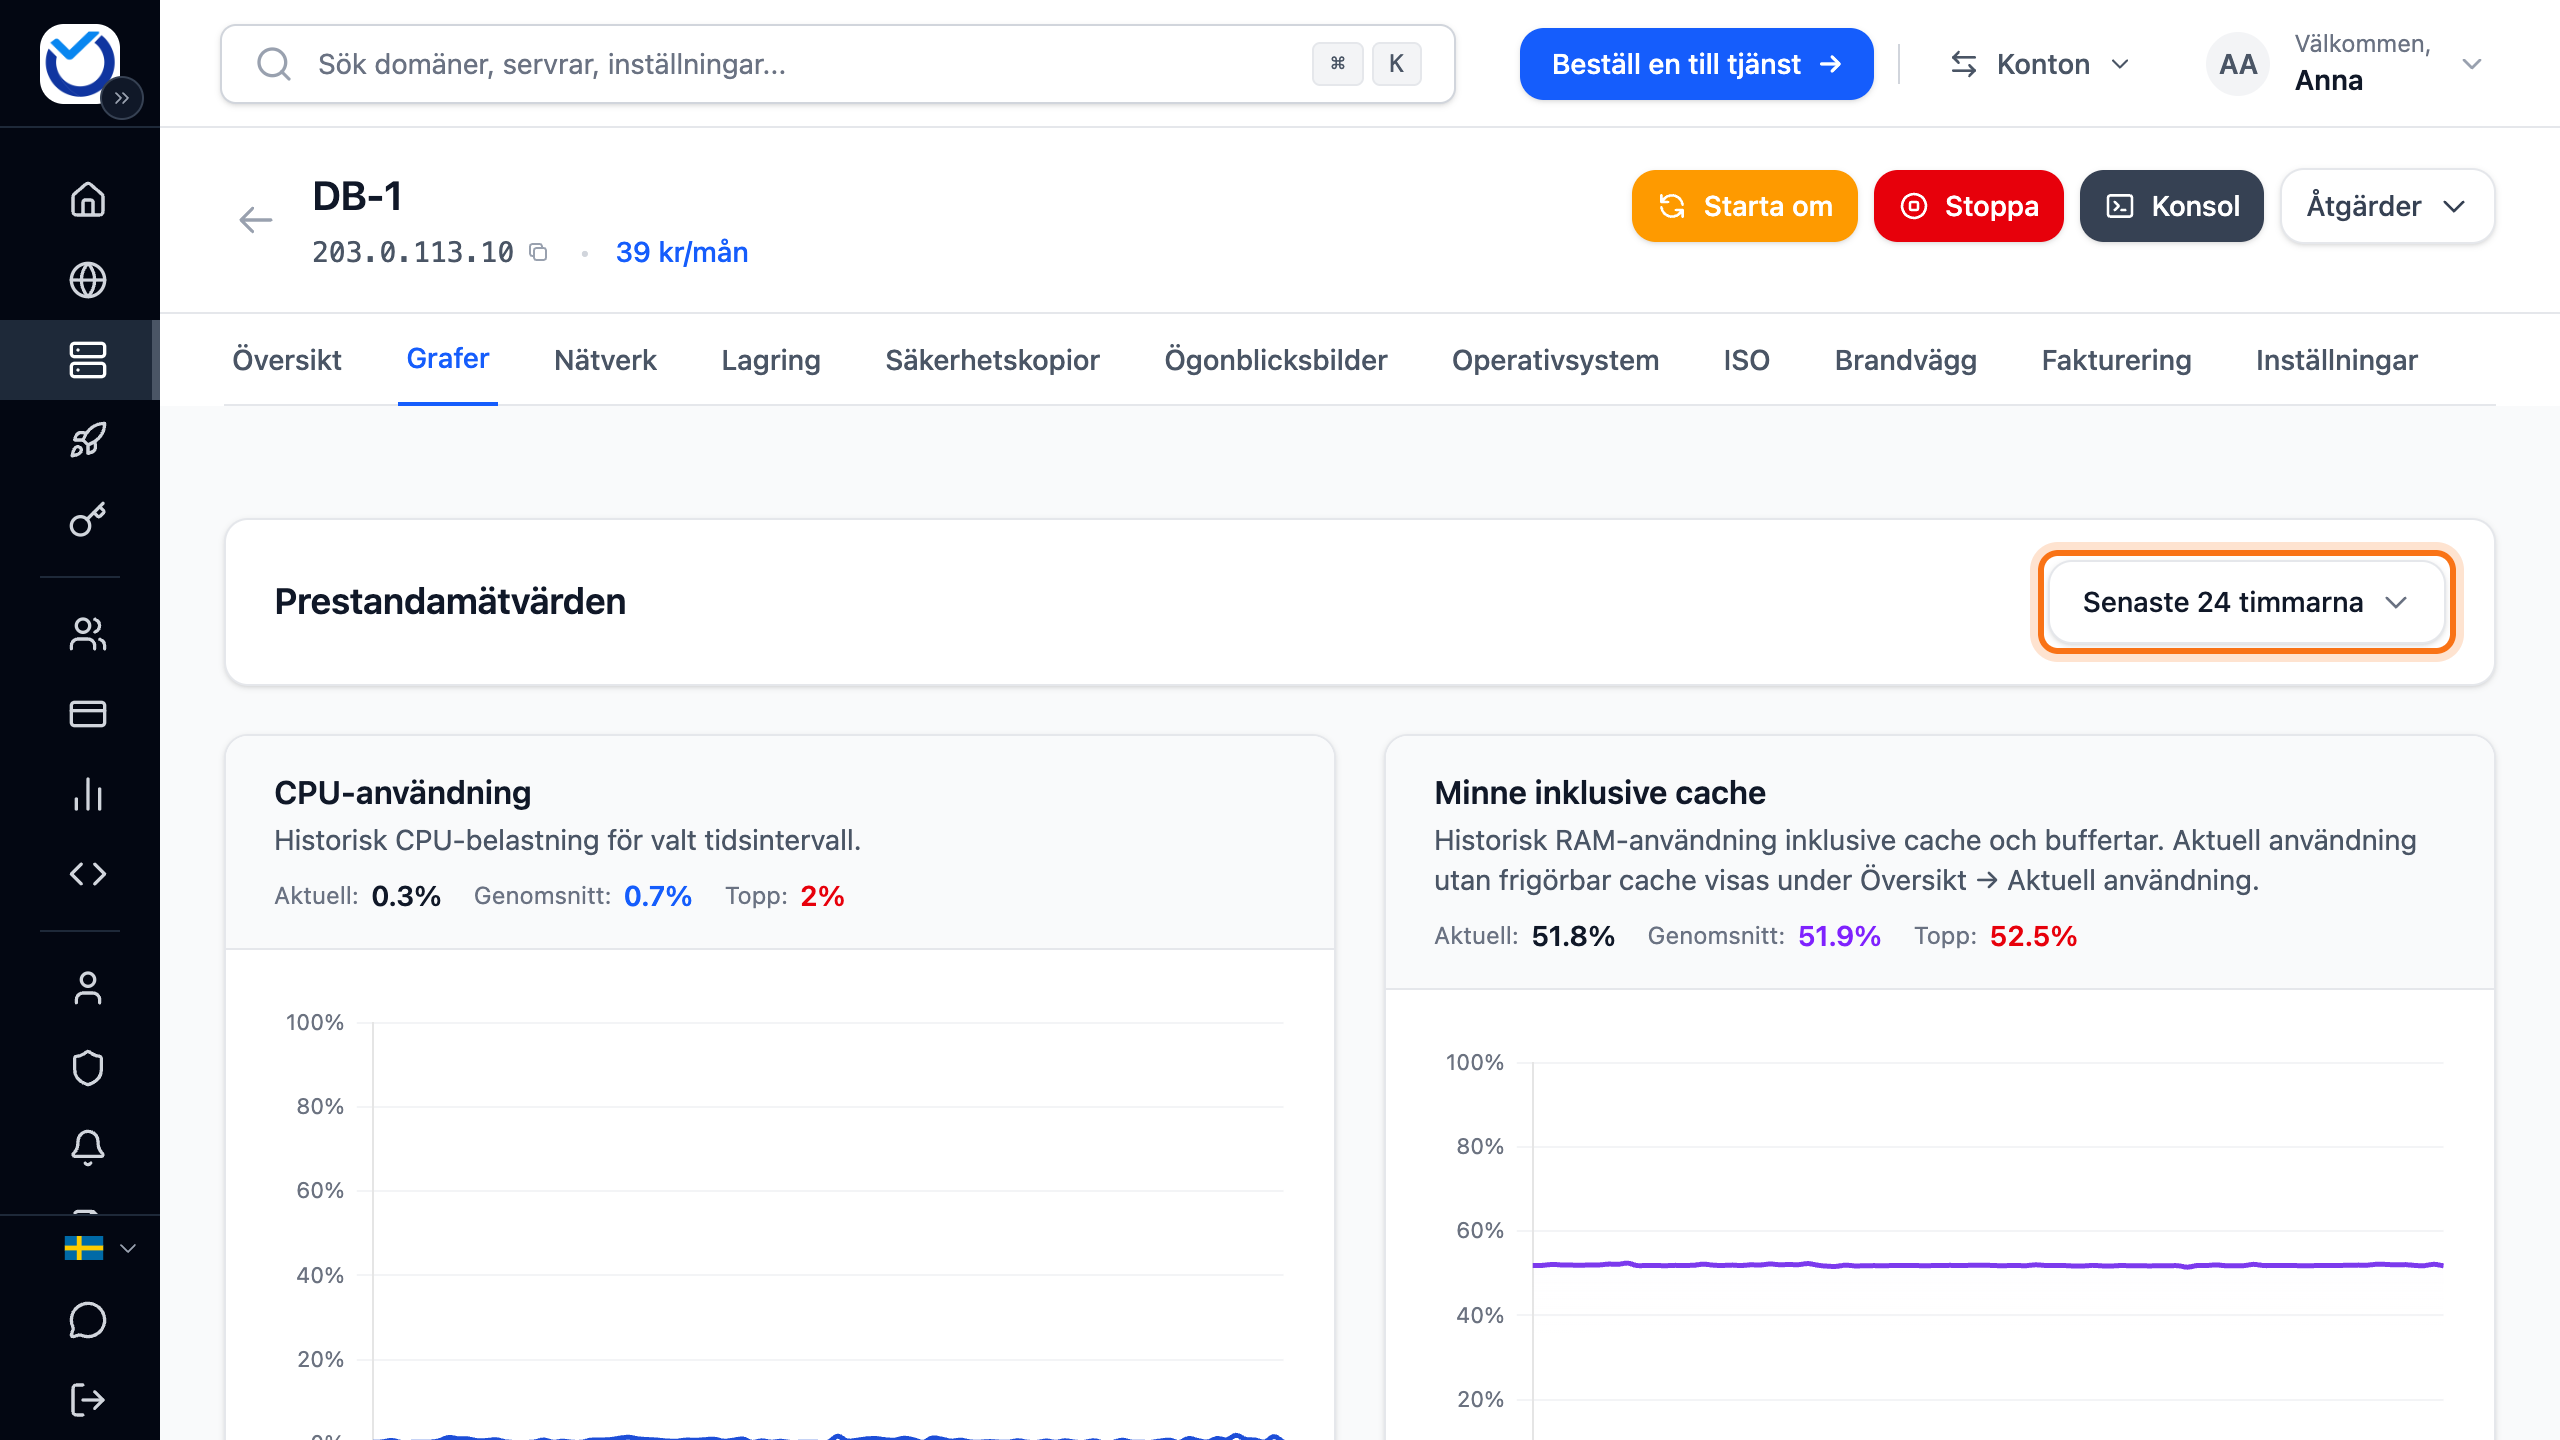Open the domains globe sidebar icon
The width and height of the screenshot is (2560, 1440).
click(x=88, y=280)
